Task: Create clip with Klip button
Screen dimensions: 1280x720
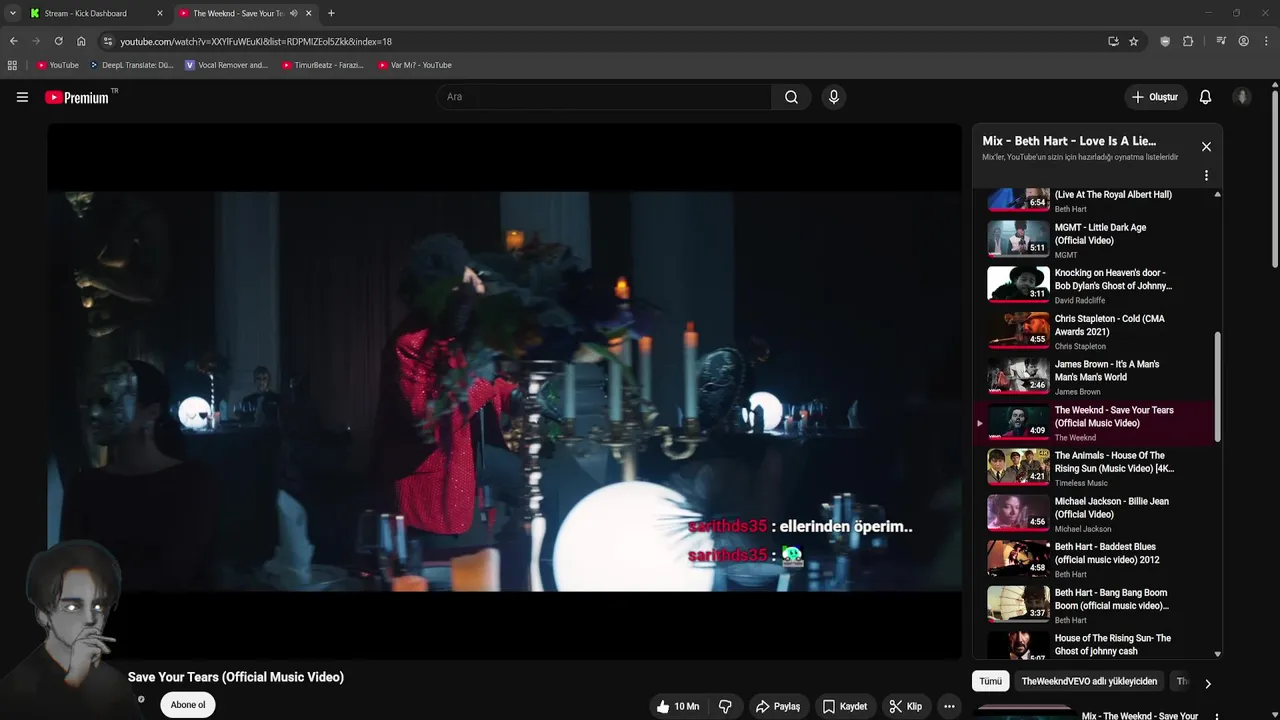Action: coord(905,706)
